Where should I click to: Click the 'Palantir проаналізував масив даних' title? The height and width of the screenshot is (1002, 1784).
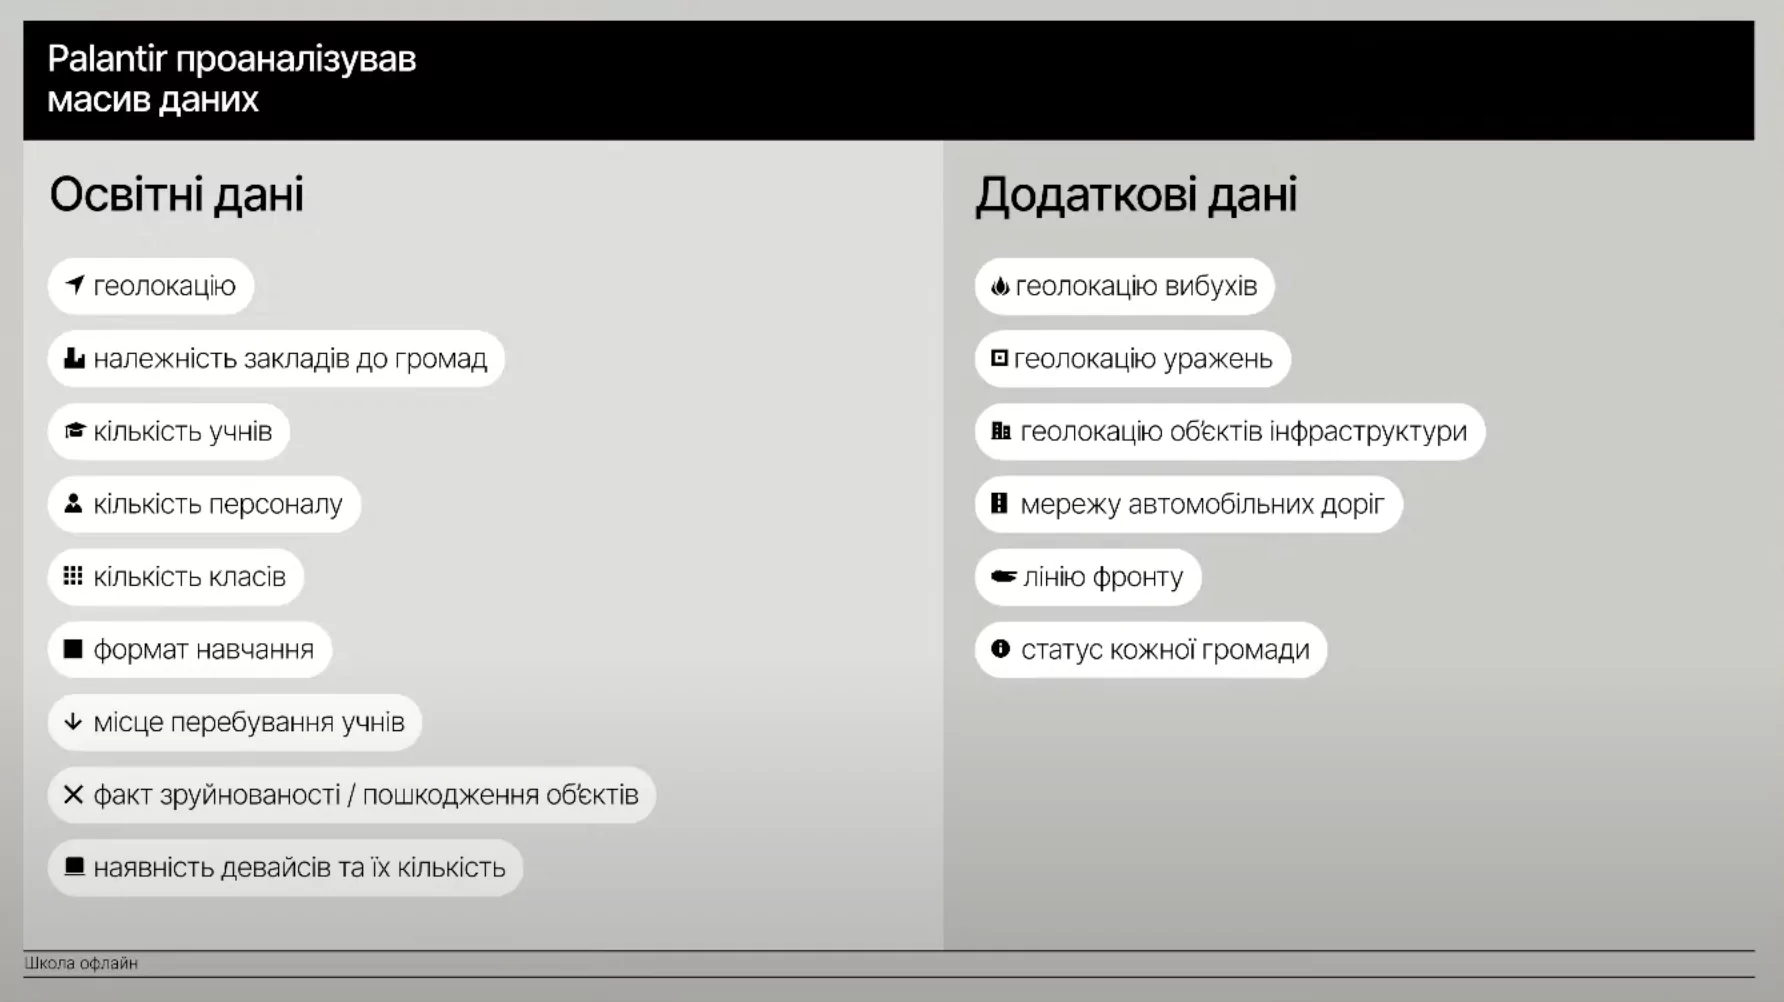[232, 79]
